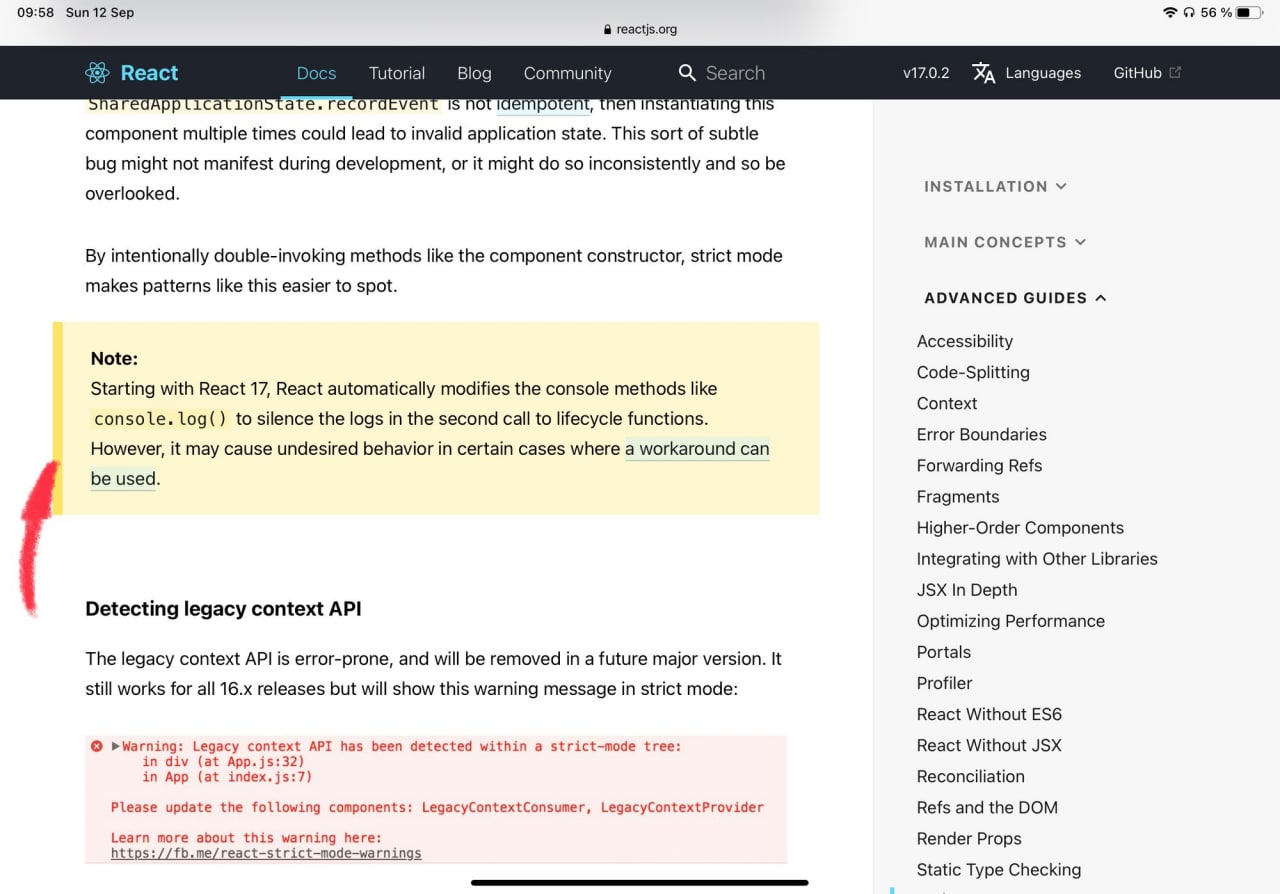Collapse the Advanced Guides section

pos(1015,298)
